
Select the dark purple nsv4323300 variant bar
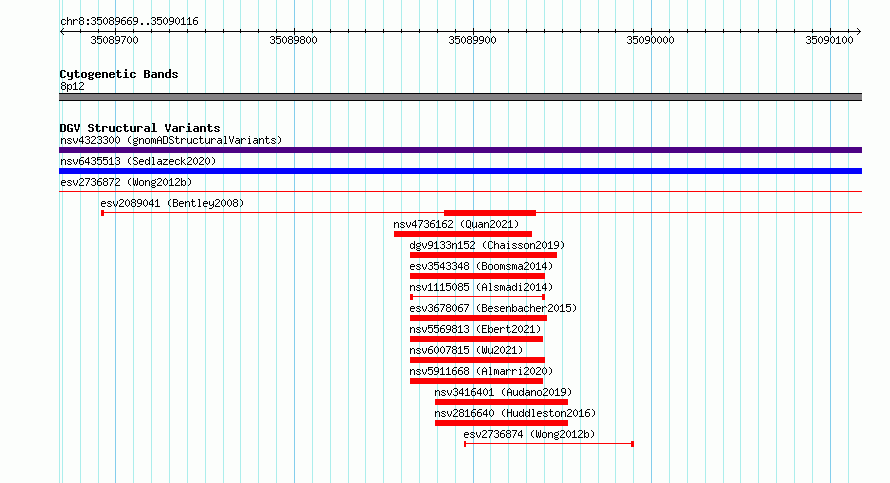[460, 150]
